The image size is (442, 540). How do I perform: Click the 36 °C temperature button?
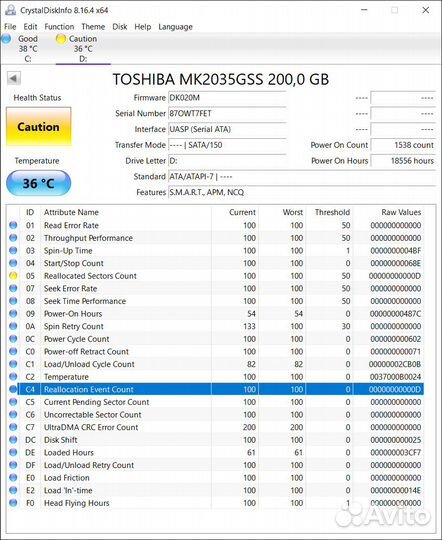[x=39, y=183]
